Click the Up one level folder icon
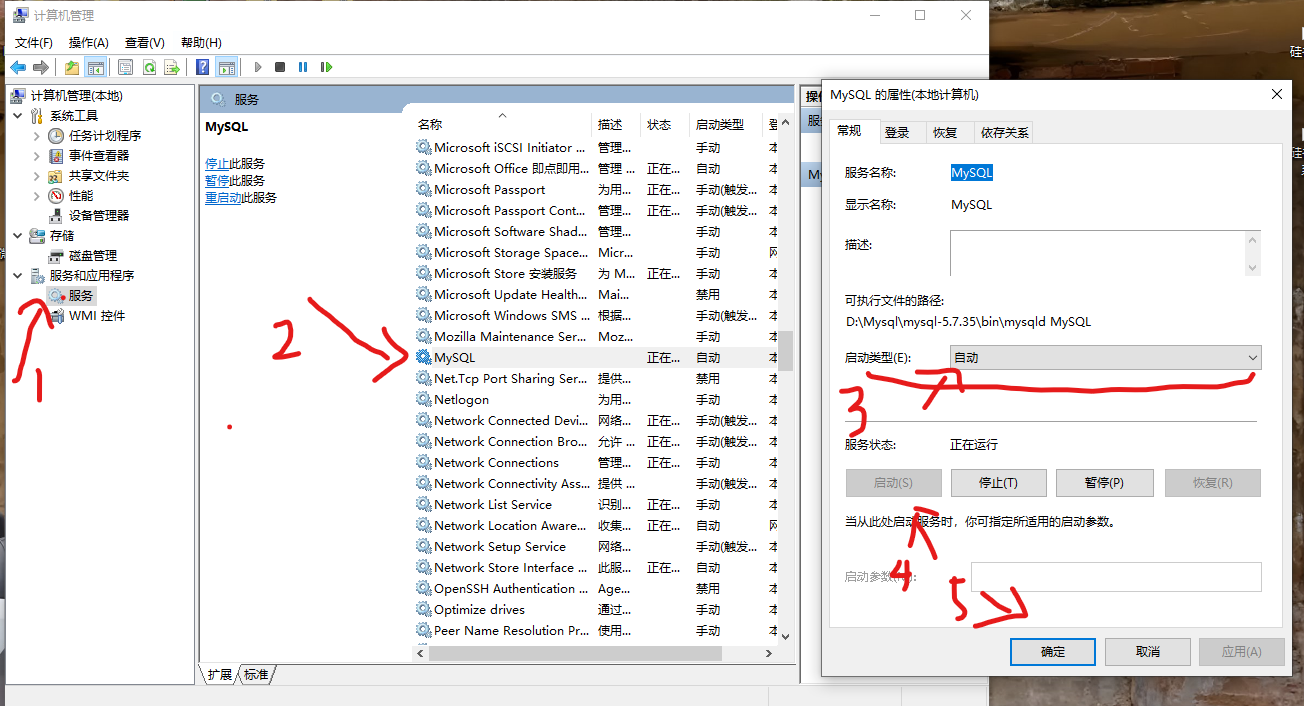The height and width of the screenshot is (706, 1304). (71, 67)
